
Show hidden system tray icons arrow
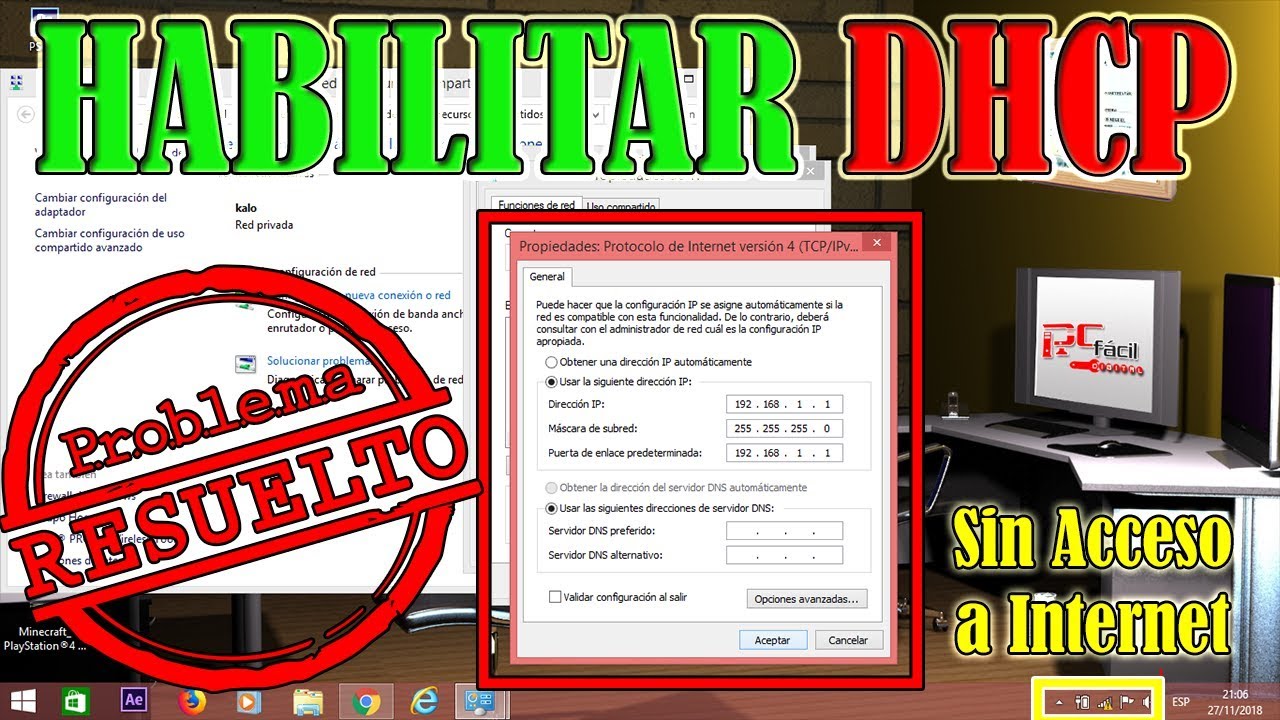pyautogui.click(x=1059, y=702)
